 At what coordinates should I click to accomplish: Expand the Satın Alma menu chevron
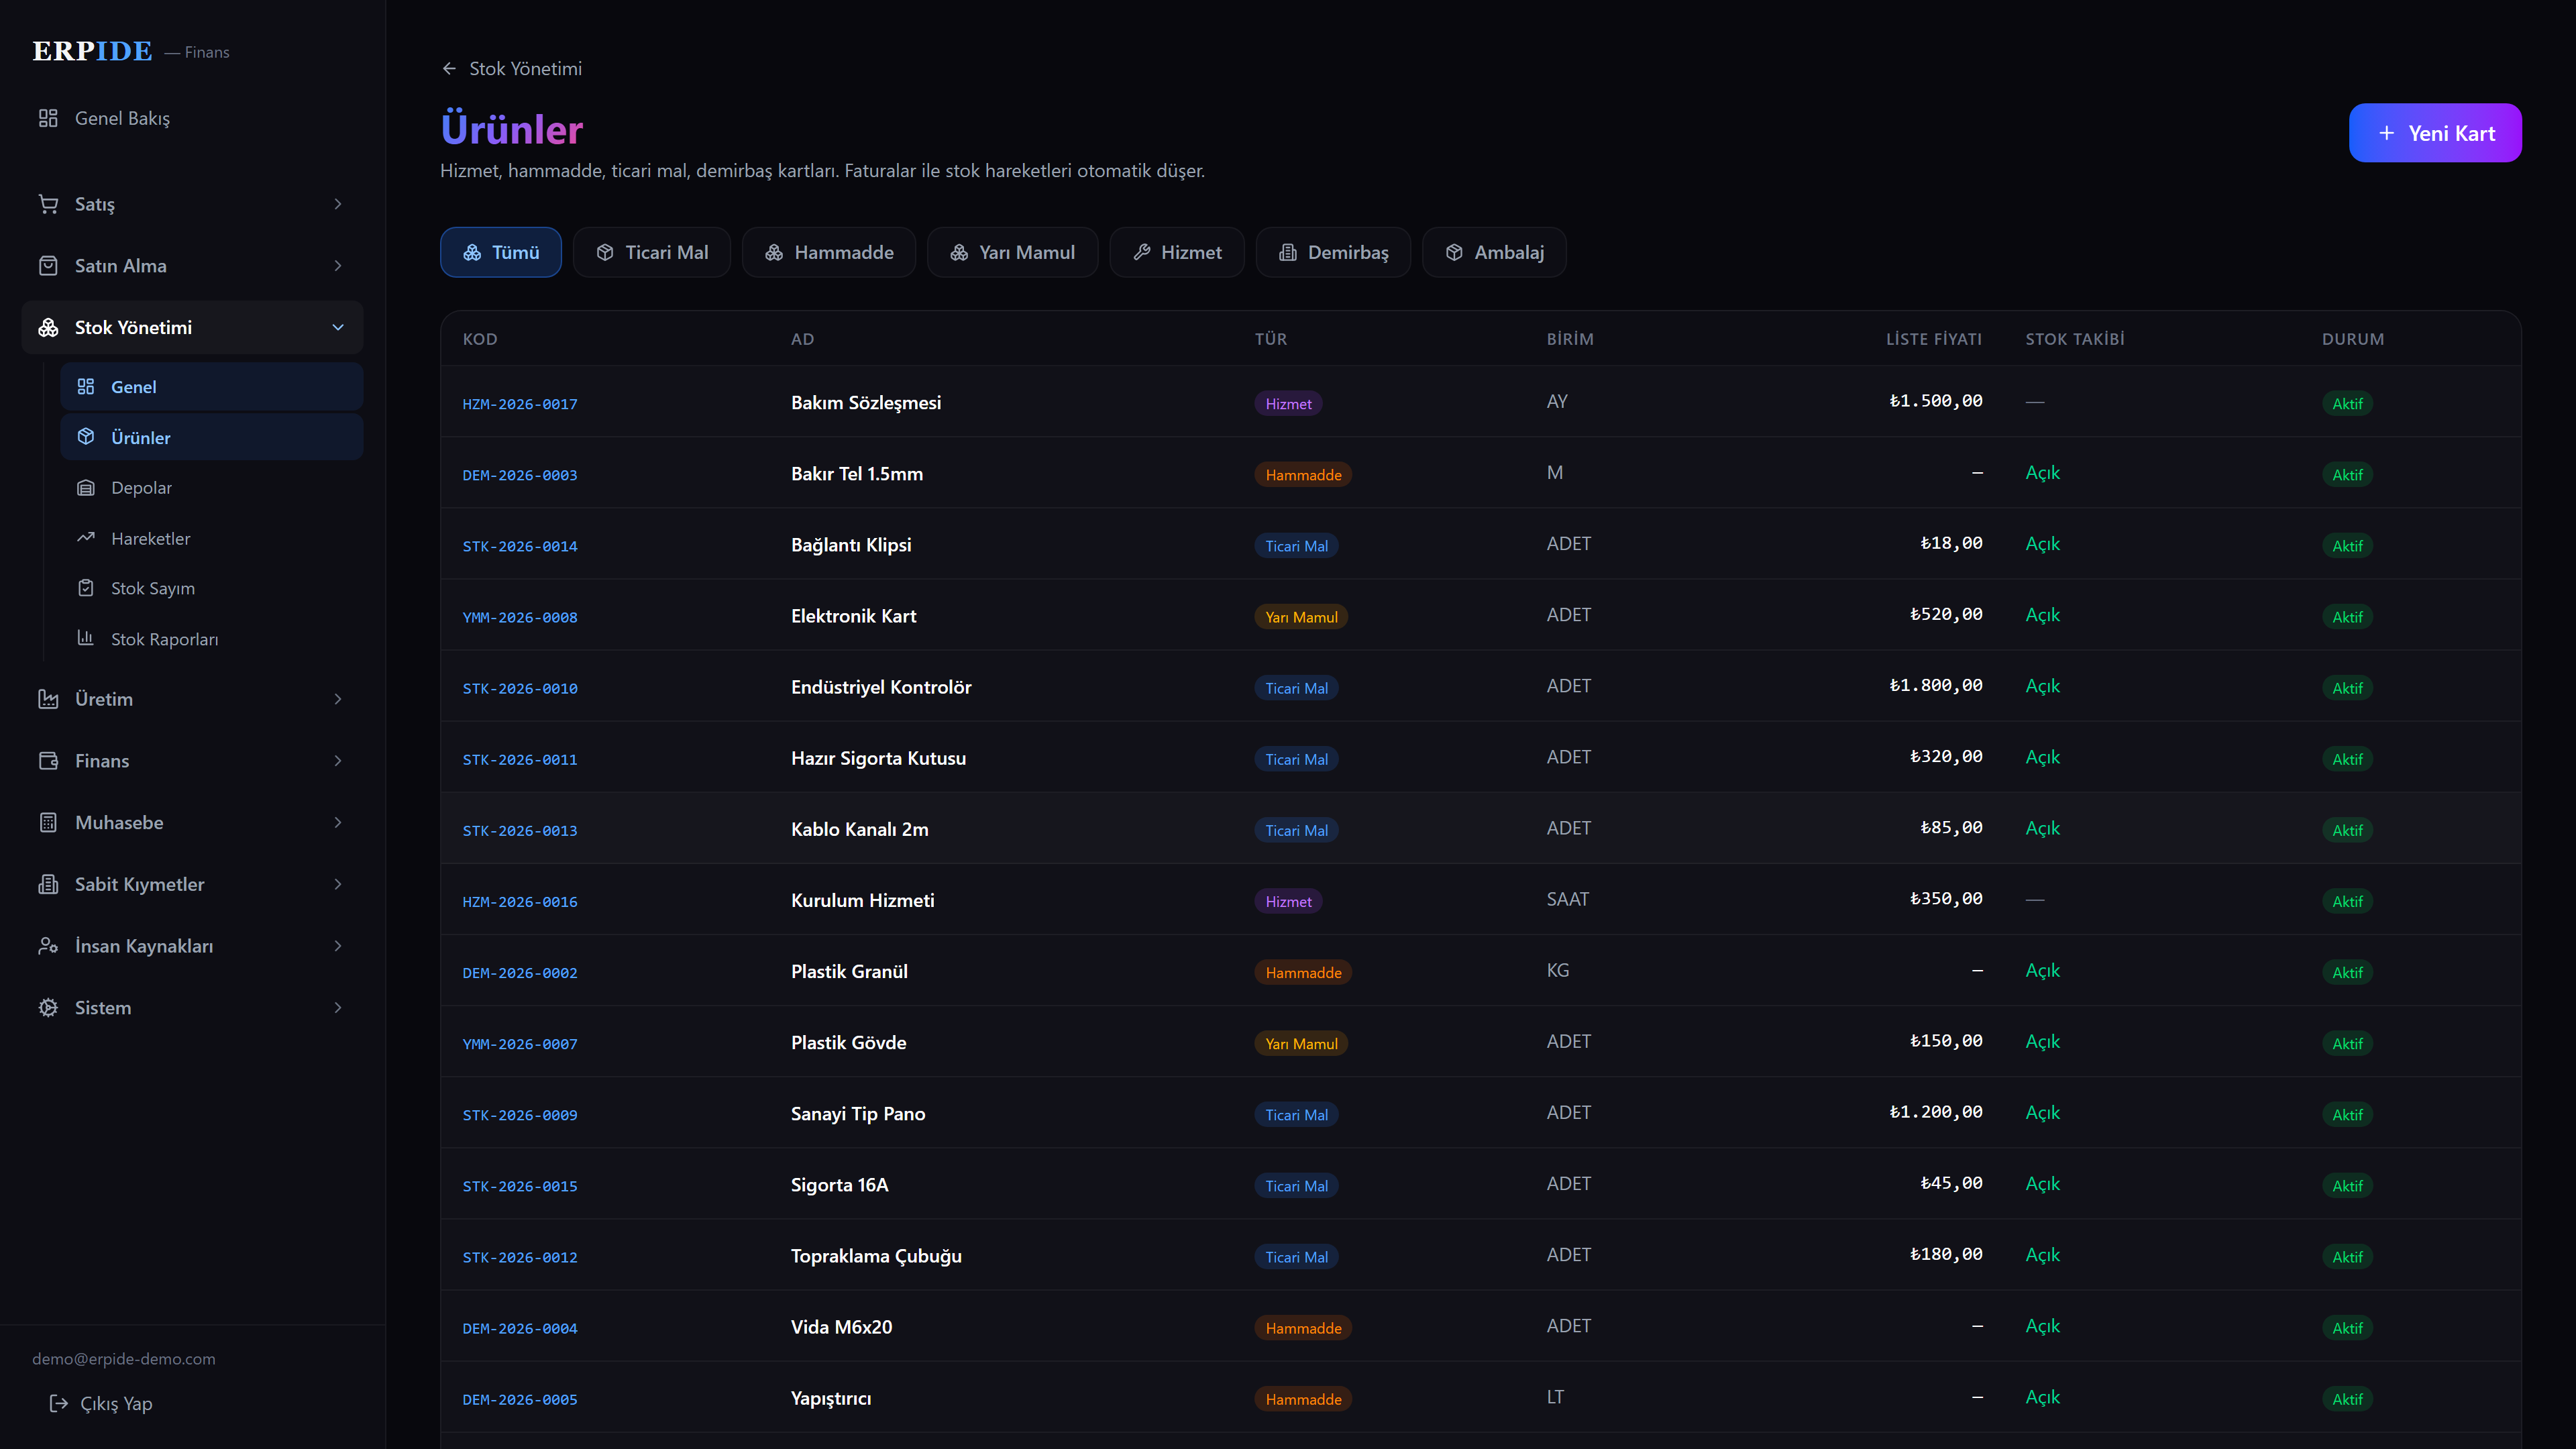coord(338,266)
